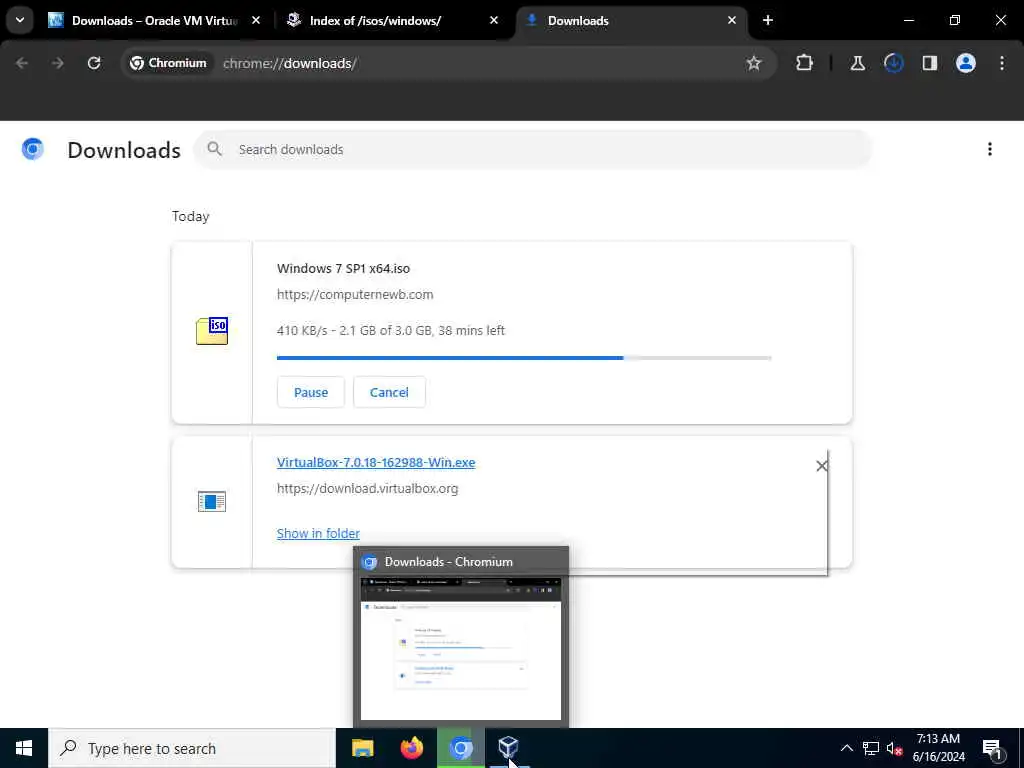The width and height of the screenshot is (1024, 768).
Task: Open the Chromium three-dot browser menu
Action: coord(1002,63)
